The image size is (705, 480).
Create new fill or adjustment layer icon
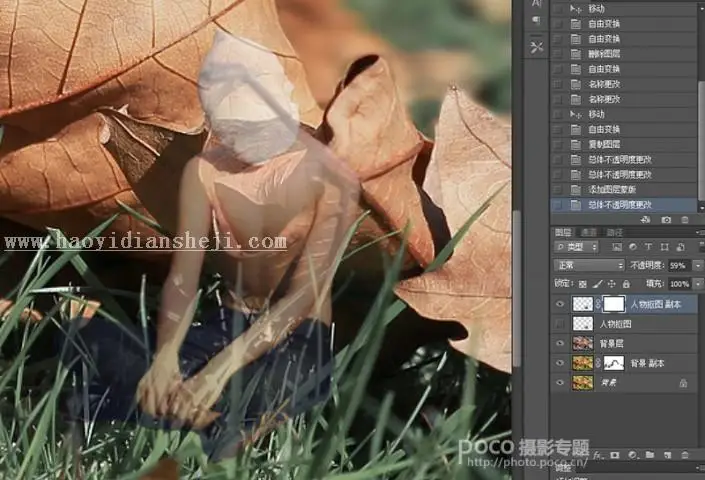[x=633, y=455]
